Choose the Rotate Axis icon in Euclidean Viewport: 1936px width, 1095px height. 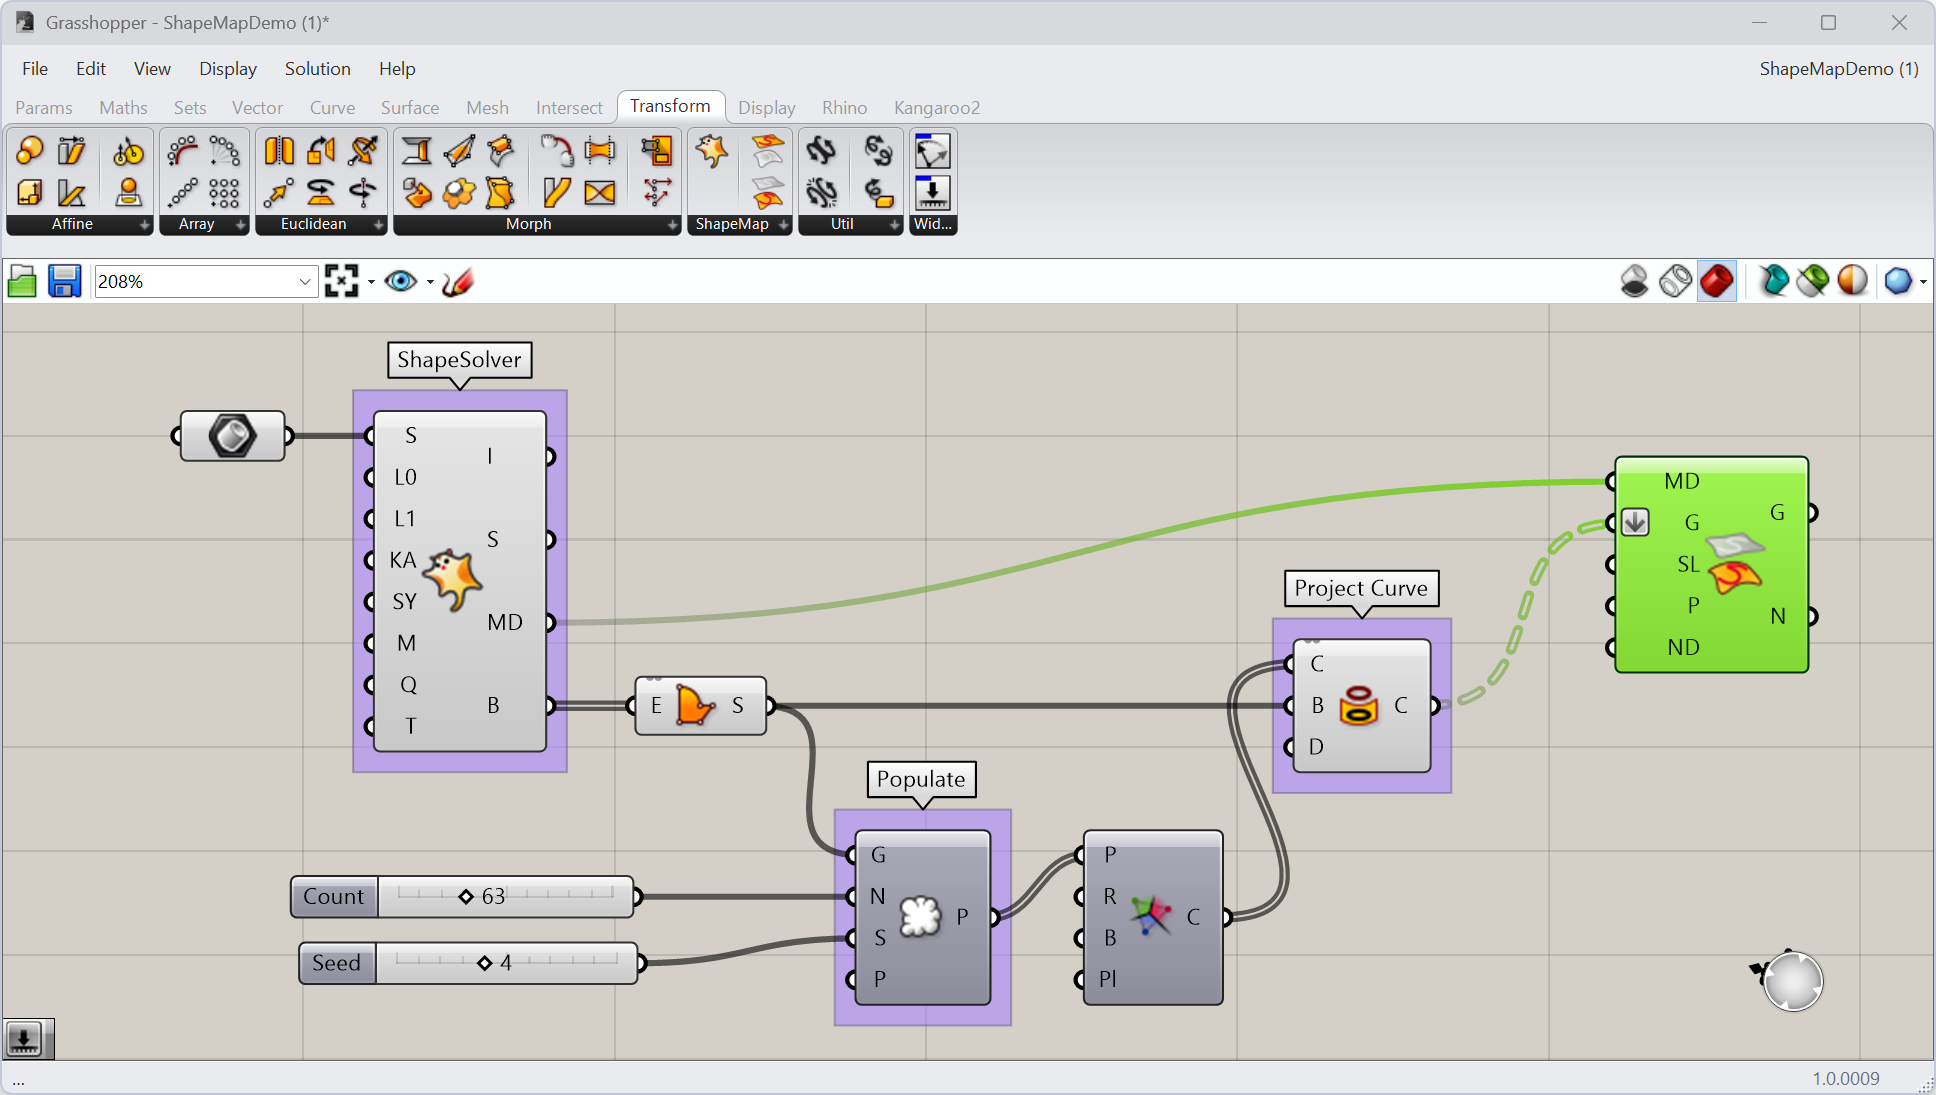[x=363, y=192]
